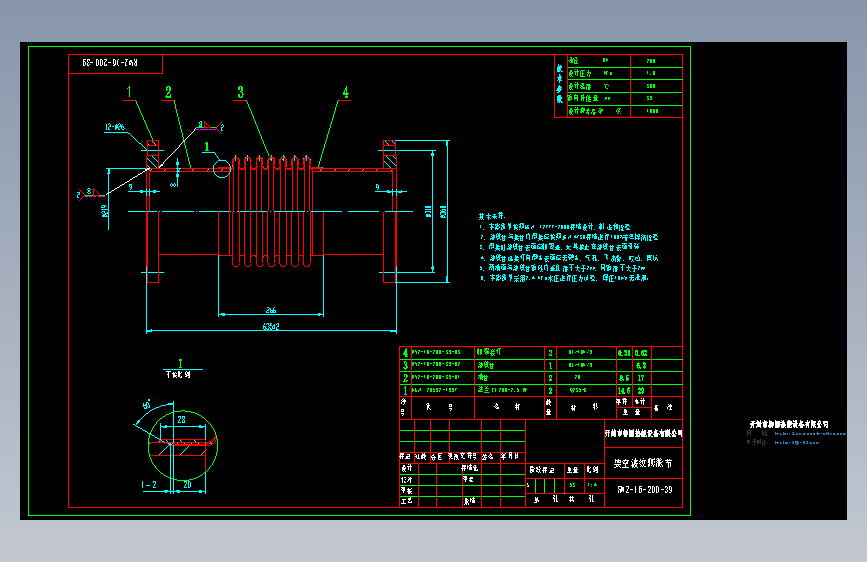Click the inner vertical diameter dimension at right
This screenshot has height=562, width=867.
pos(428,211)
